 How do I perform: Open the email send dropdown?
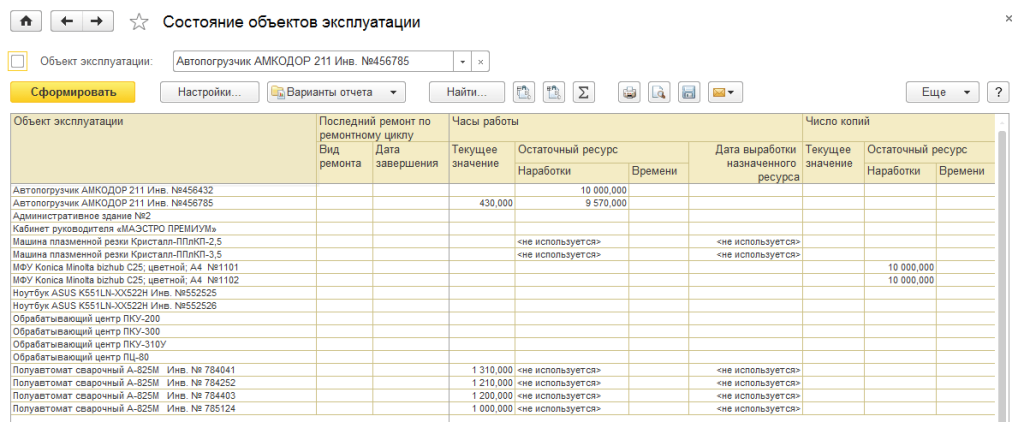724,92
